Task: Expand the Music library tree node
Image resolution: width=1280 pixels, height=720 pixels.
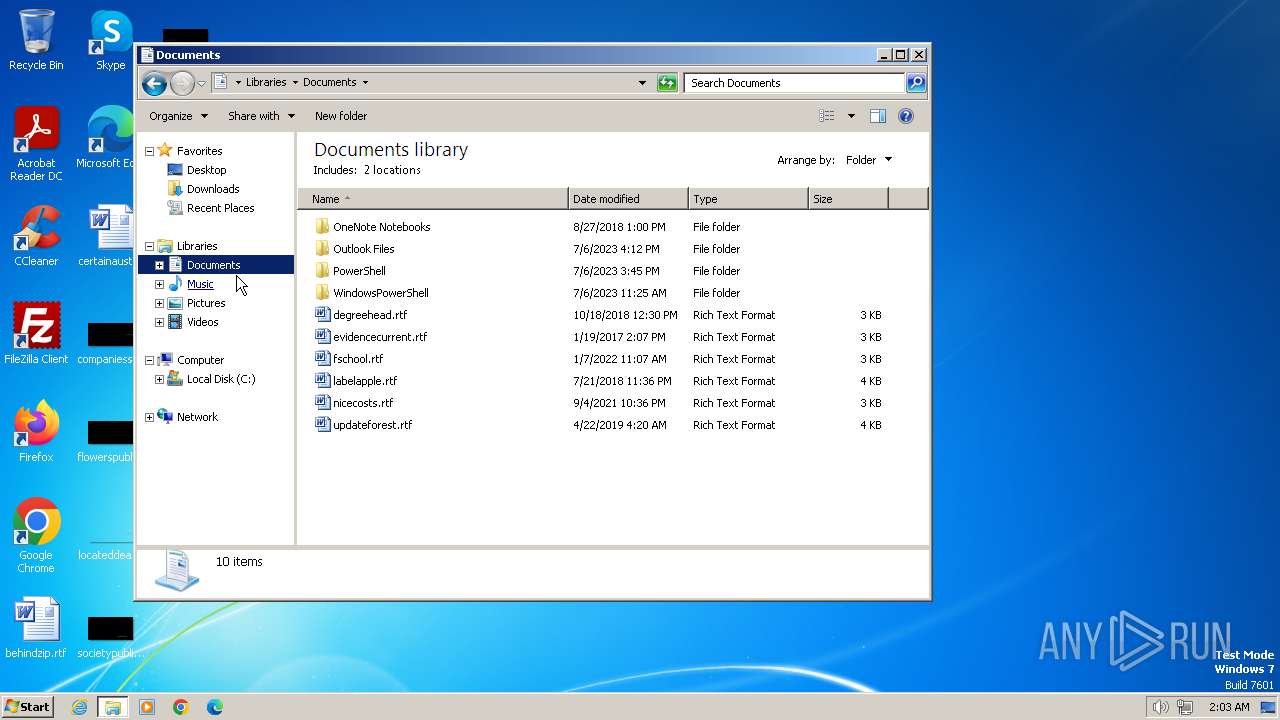Action: (x=159, y=284)
